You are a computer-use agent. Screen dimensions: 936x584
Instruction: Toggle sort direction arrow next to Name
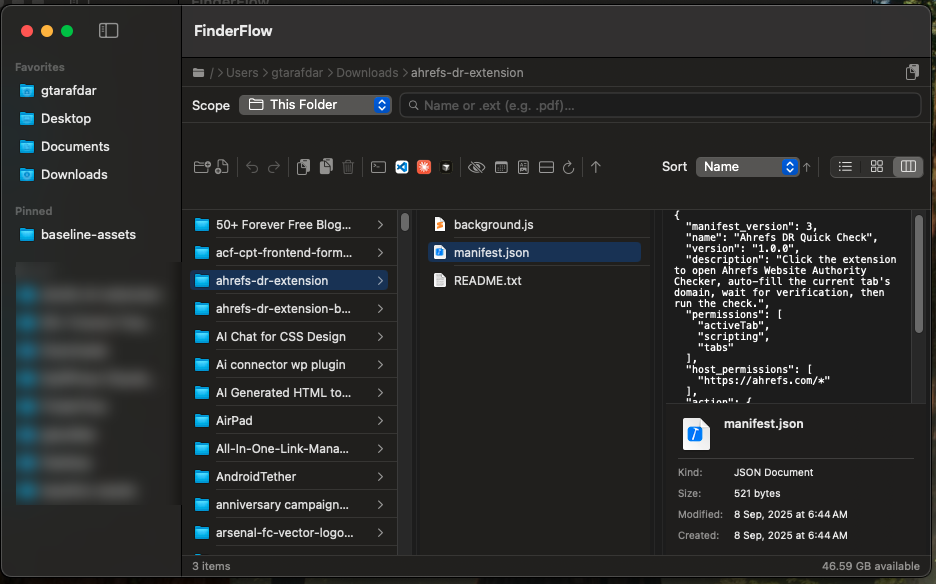806,167
